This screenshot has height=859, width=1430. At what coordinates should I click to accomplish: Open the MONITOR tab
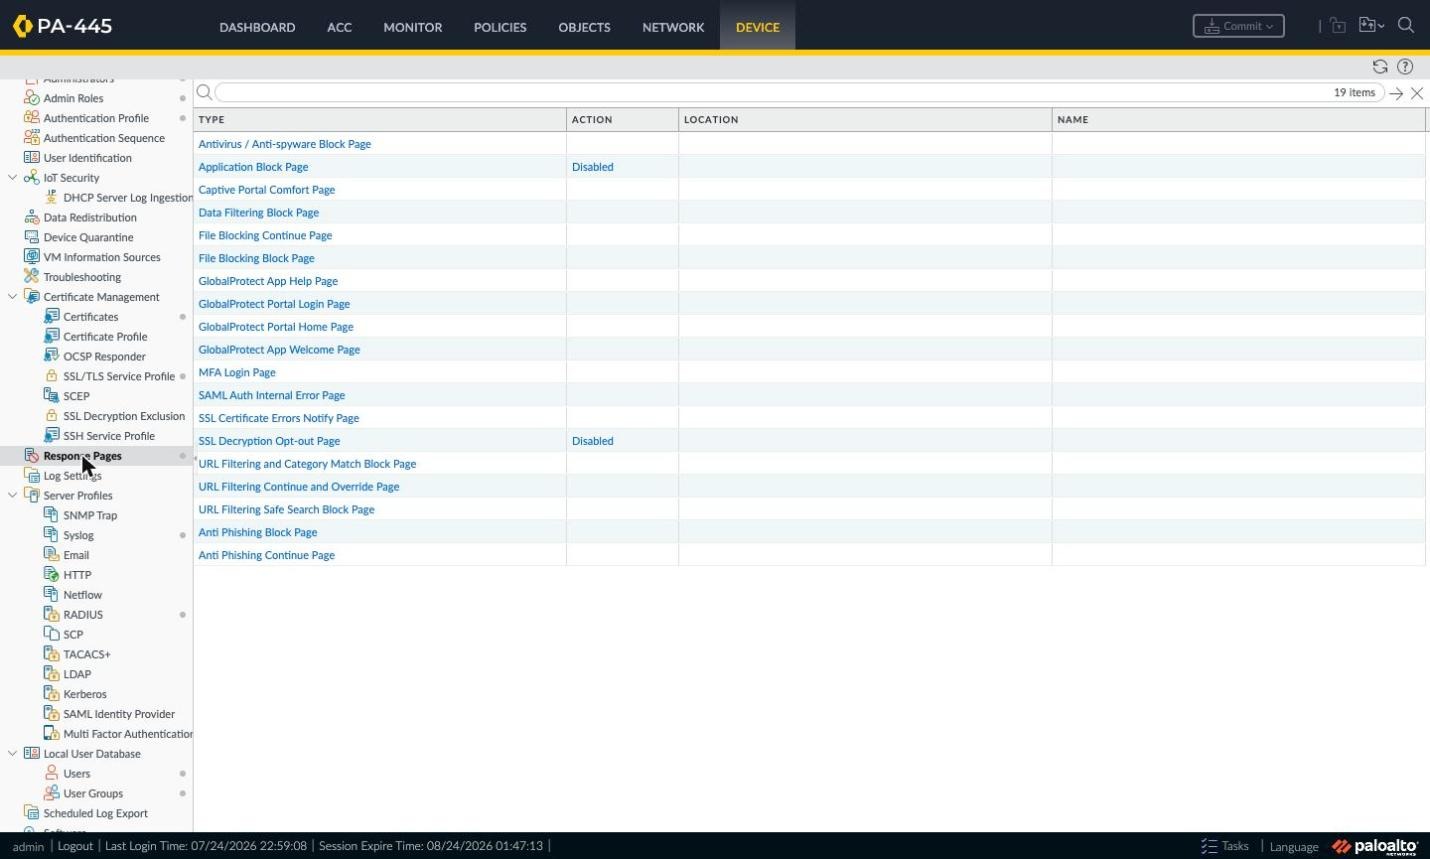click(x=412, y=27)
